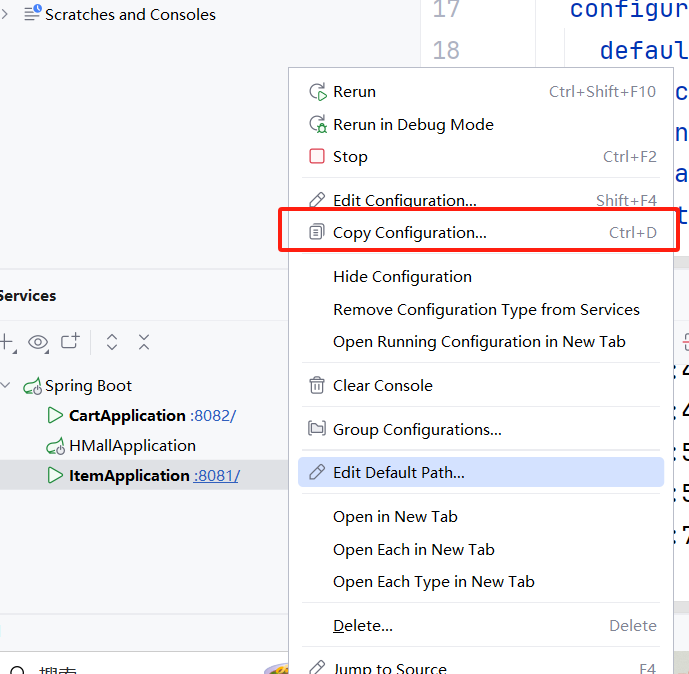This screenshot has width=689, height=674.
Task: Click line number 17 in gutter
Action: [x=446, y=9]
